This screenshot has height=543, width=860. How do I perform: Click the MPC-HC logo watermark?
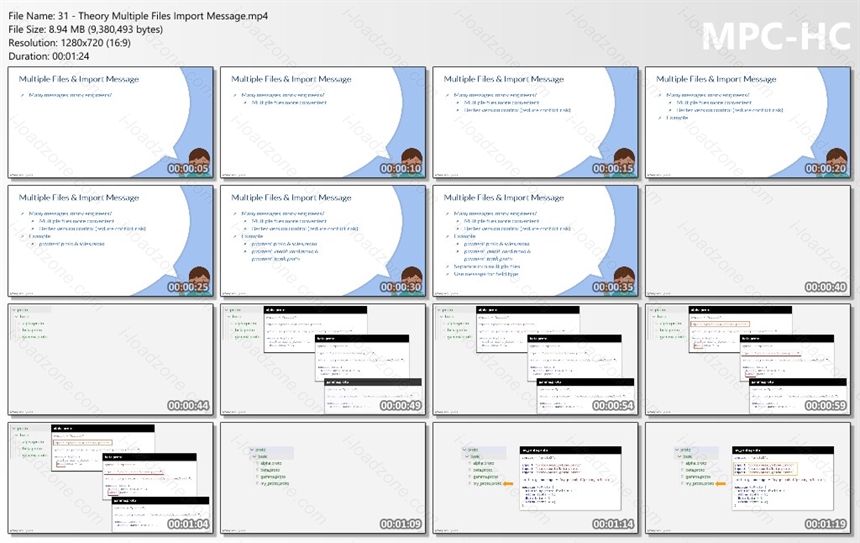click(776, 37)
